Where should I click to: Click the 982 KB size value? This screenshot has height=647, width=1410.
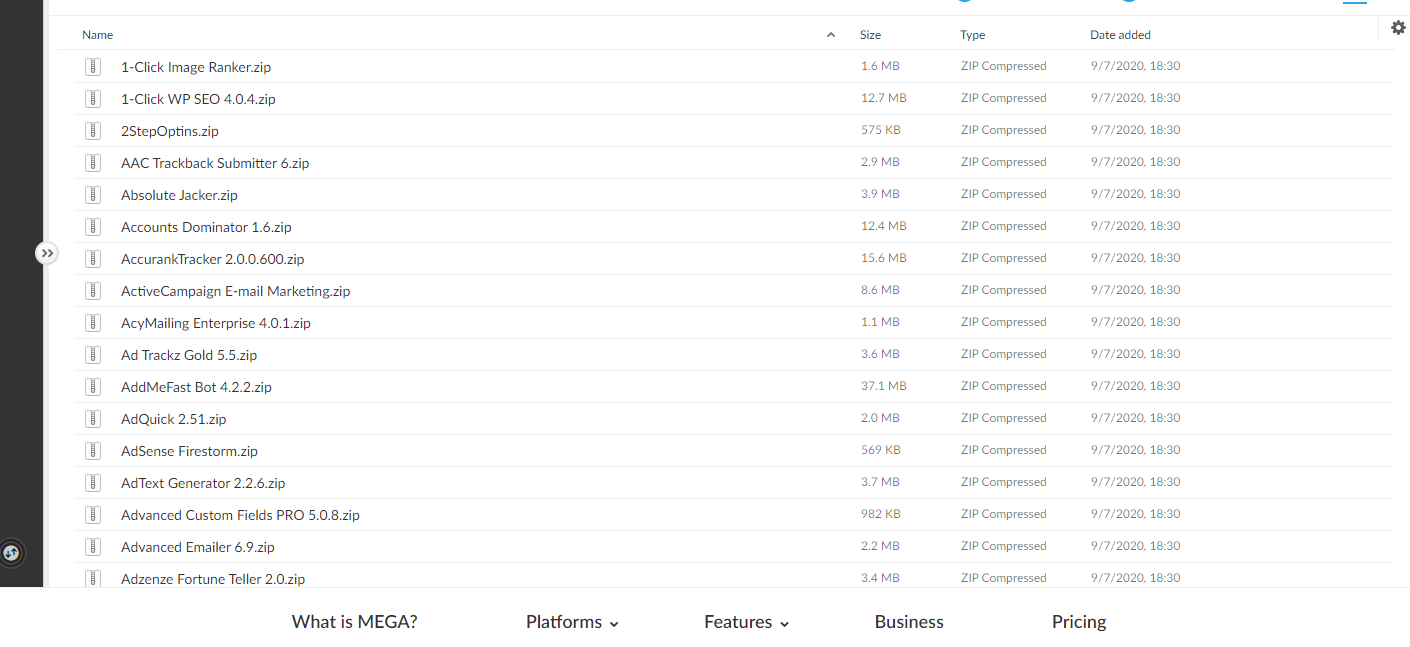coord(881,514)
